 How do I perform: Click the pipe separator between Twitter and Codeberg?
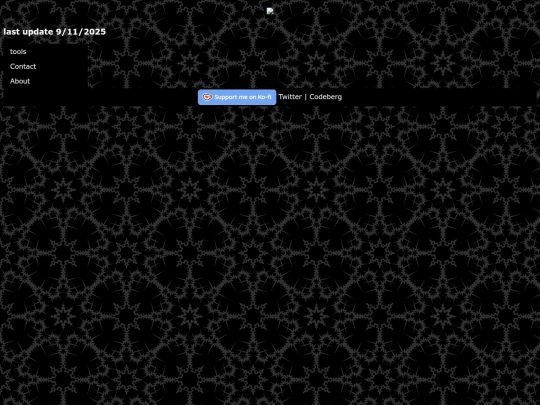click(x=305, y=97)
